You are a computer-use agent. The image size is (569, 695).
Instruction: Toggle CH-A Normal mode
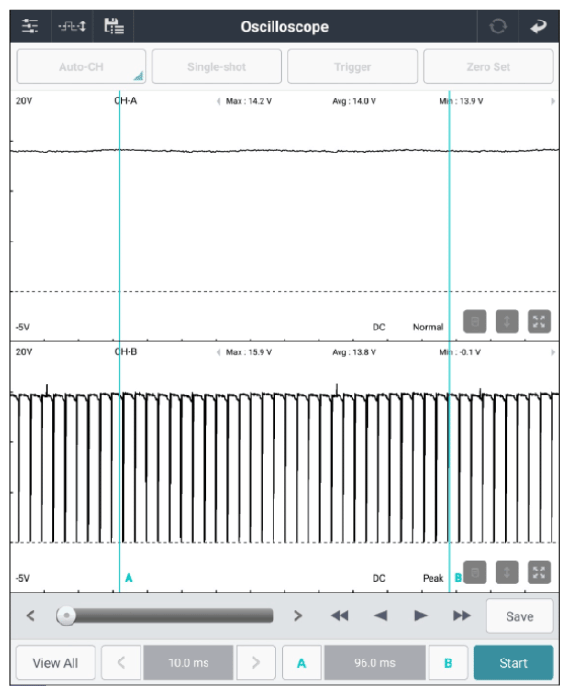click(x=428, y=327)
